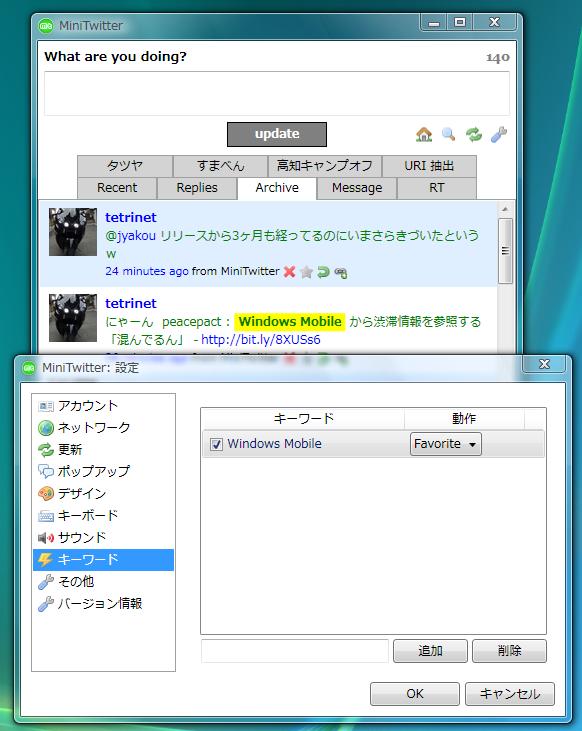
Task: Select 更新 settings category
Action: click(x=104, y=449)
